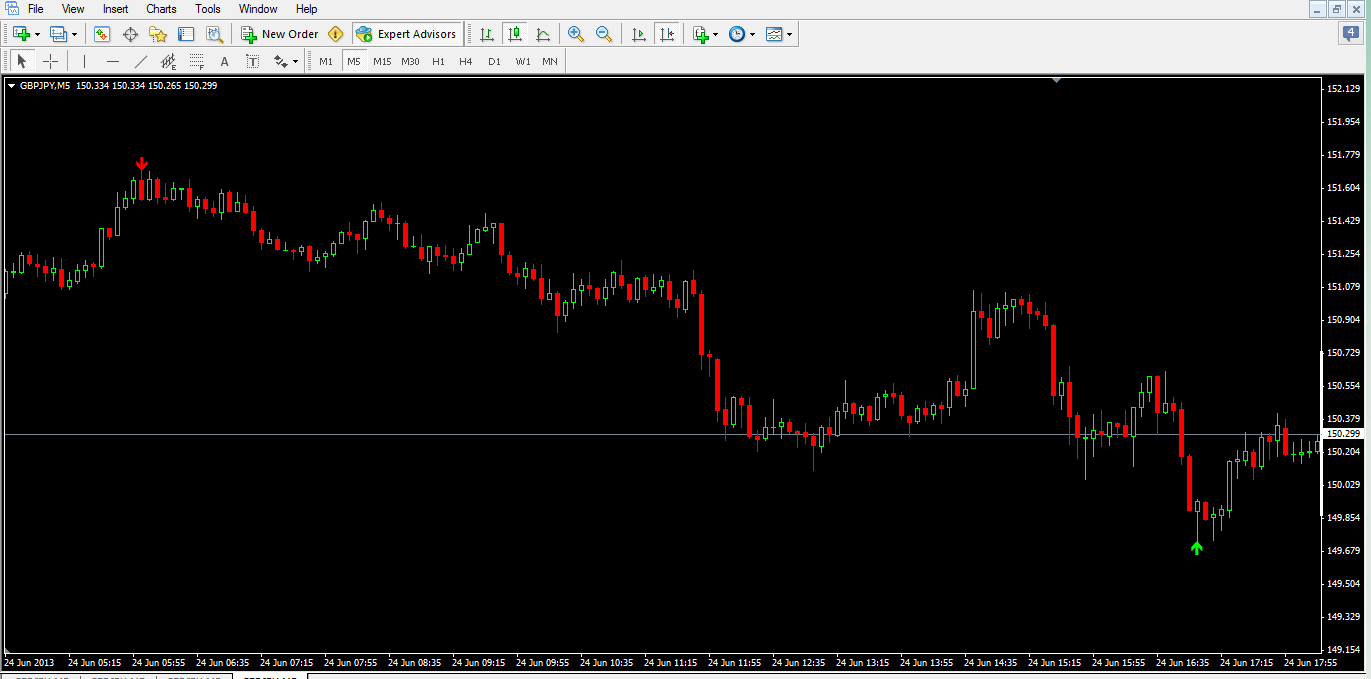Select the horizontal line tool
Screen dimensions: 1371x679
[113, 61]
